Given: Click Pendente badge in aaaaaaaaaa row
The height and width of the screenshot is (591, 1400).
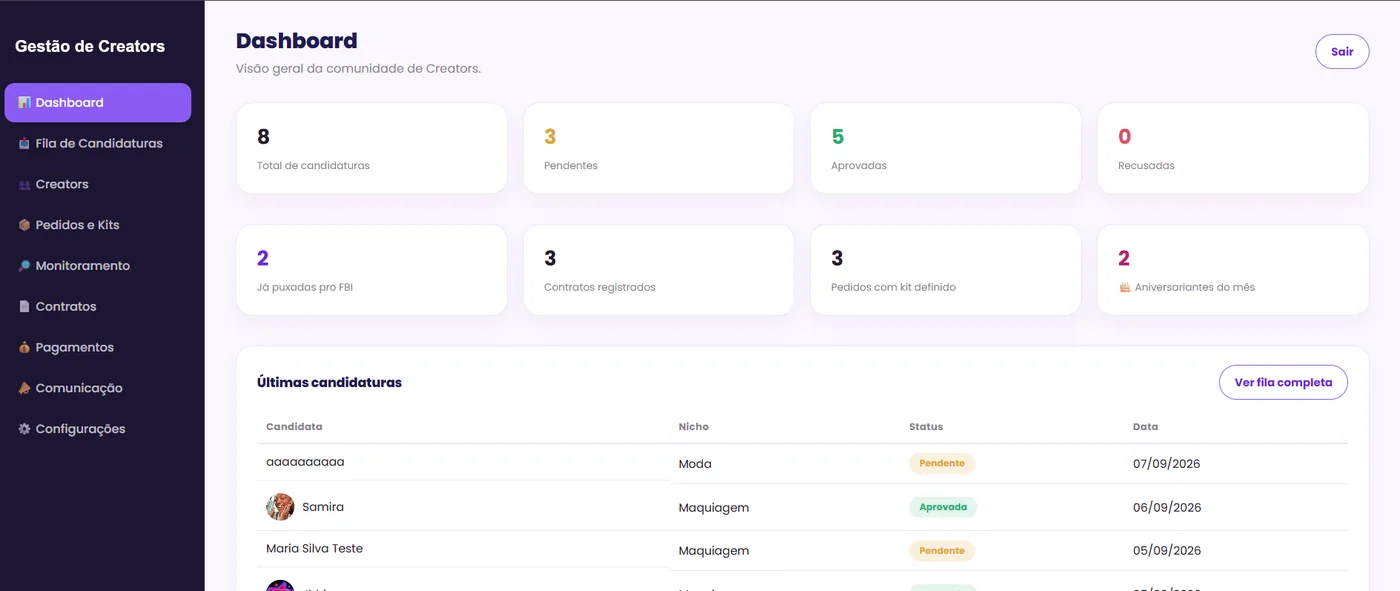Looking at the screenshot, I should click(942, 464).
